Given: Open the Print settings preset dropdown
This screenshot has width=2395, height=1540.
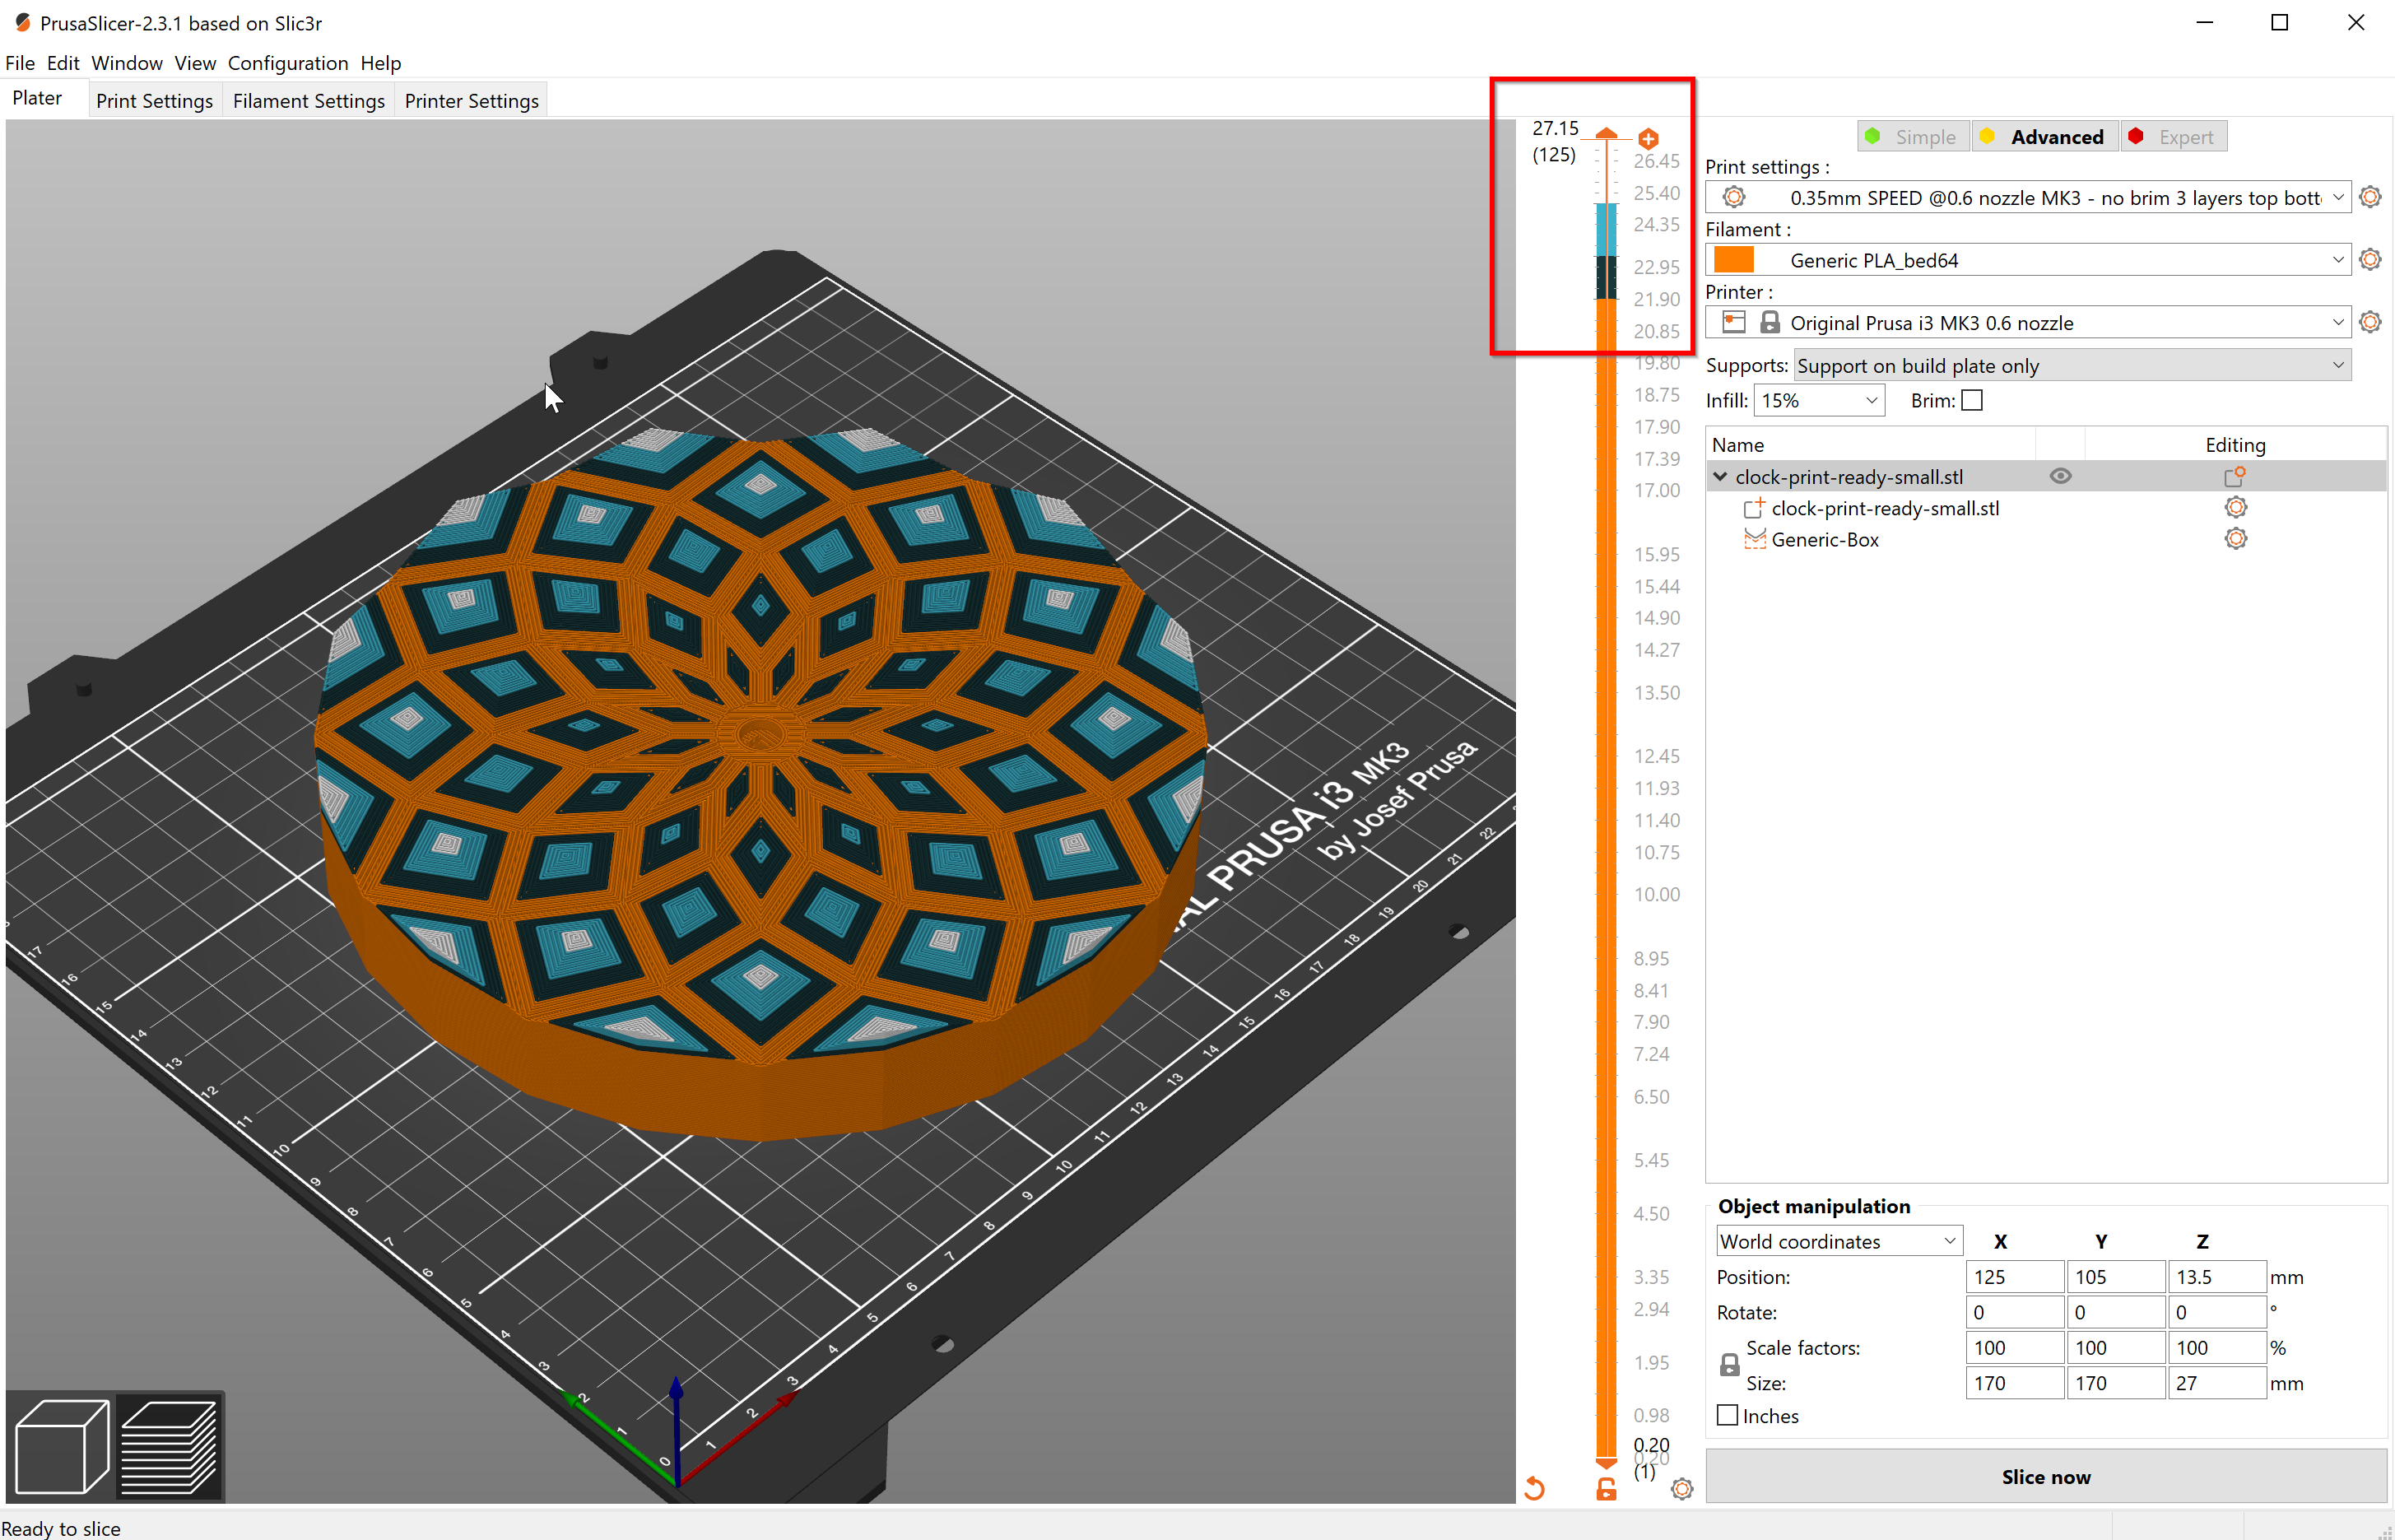Looking at the screenshot, I should [x=2027, y=197].
